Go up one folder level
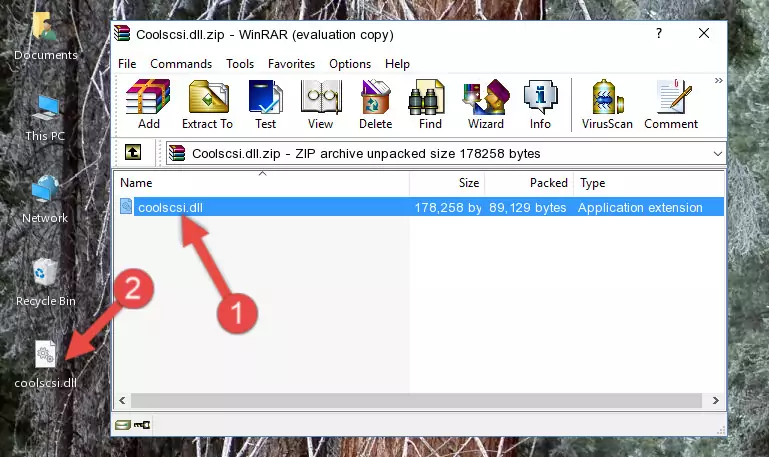 [133, 152]
